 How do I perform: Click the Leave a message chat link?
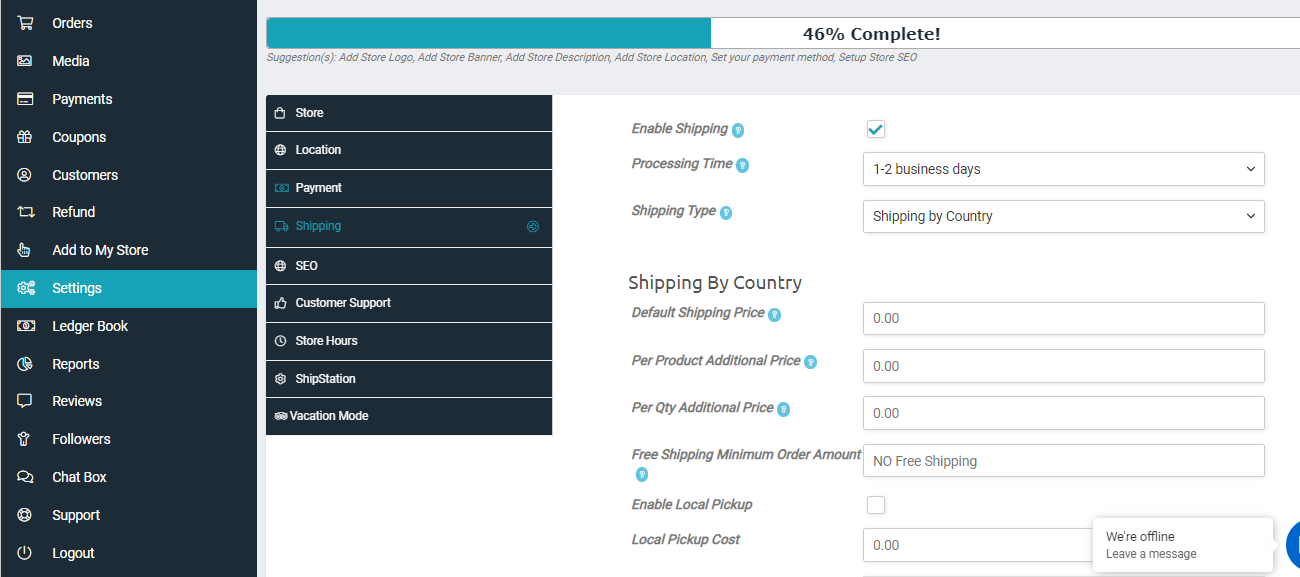click(1151, 554)
